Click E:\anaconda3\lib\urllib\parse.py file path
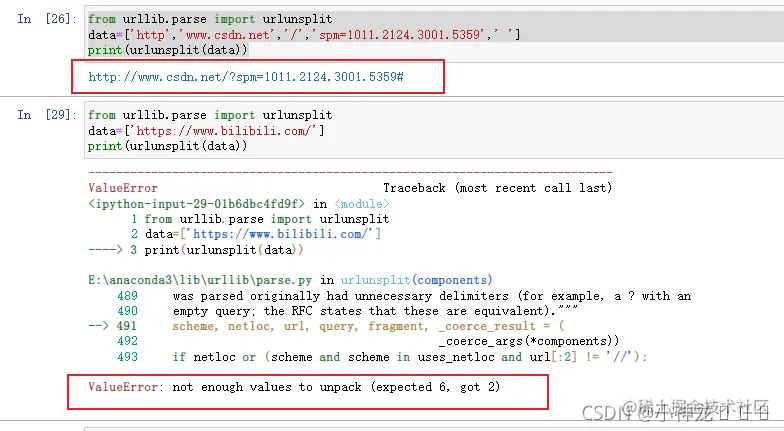This screenshot has height=431, width=784. (200, 280)
